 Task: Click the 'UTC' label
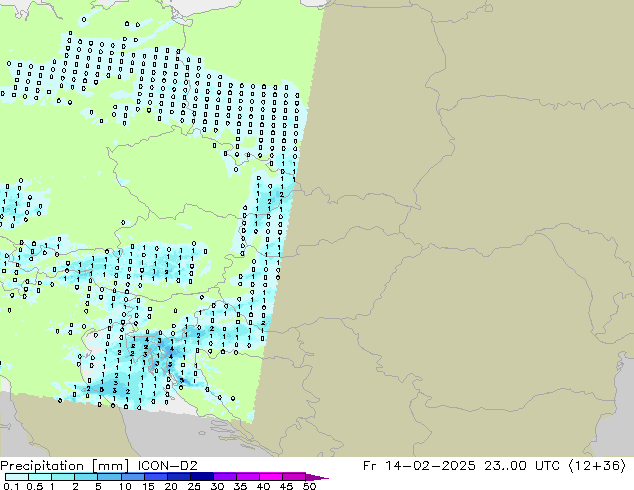547,465
